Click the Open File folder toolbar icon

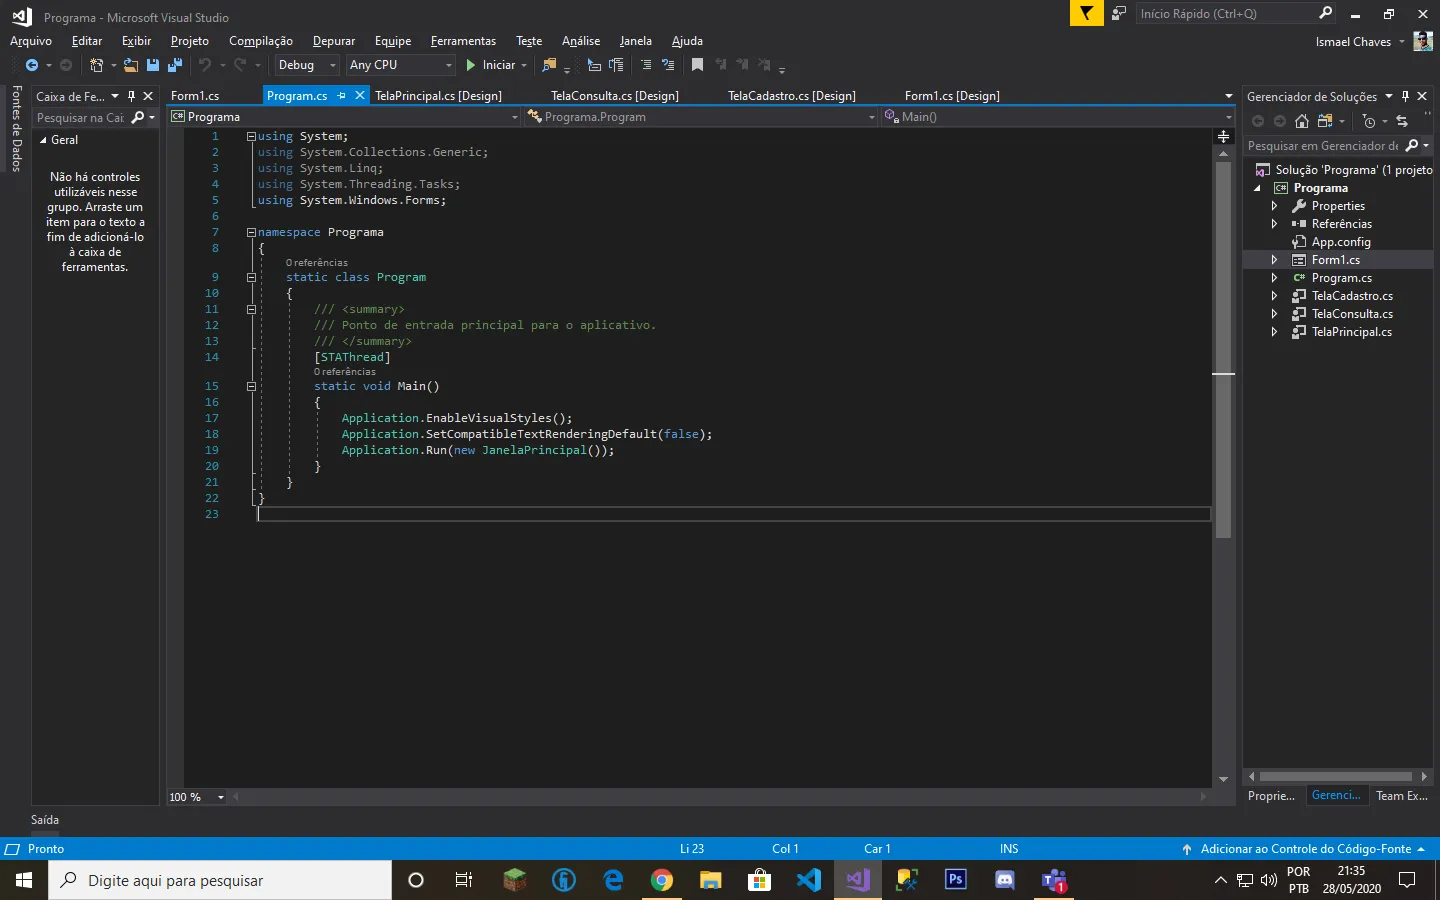pyautogui.click(x=131, y=65)
